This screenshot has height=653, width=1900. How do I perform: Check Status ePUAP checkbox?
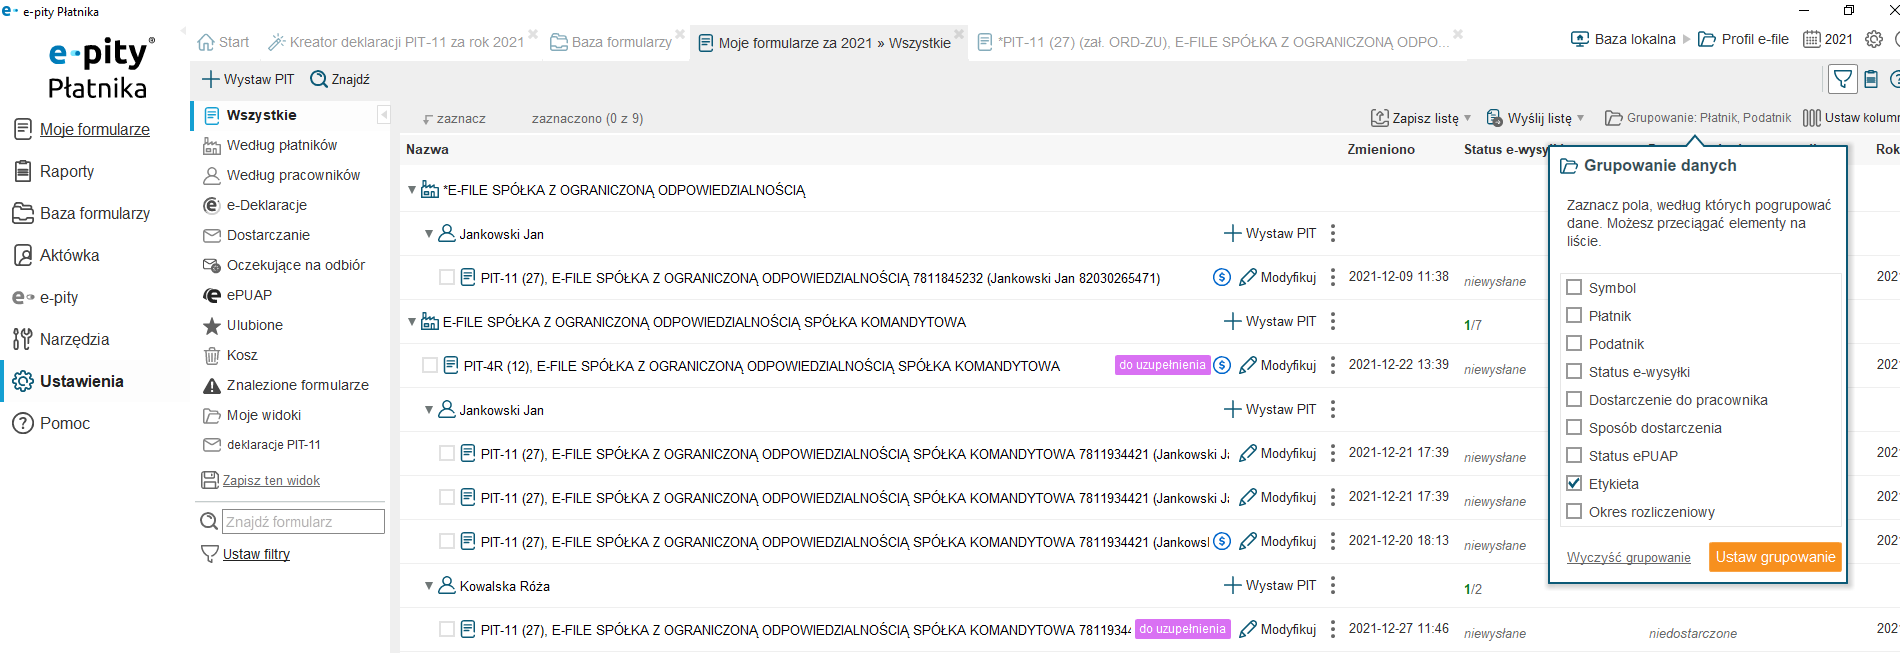pyautogui.click(x=1574, y=455)
